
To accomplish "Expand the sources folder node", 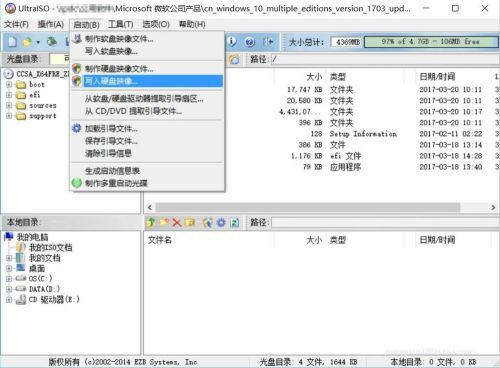I will click(x=9, y=106).
